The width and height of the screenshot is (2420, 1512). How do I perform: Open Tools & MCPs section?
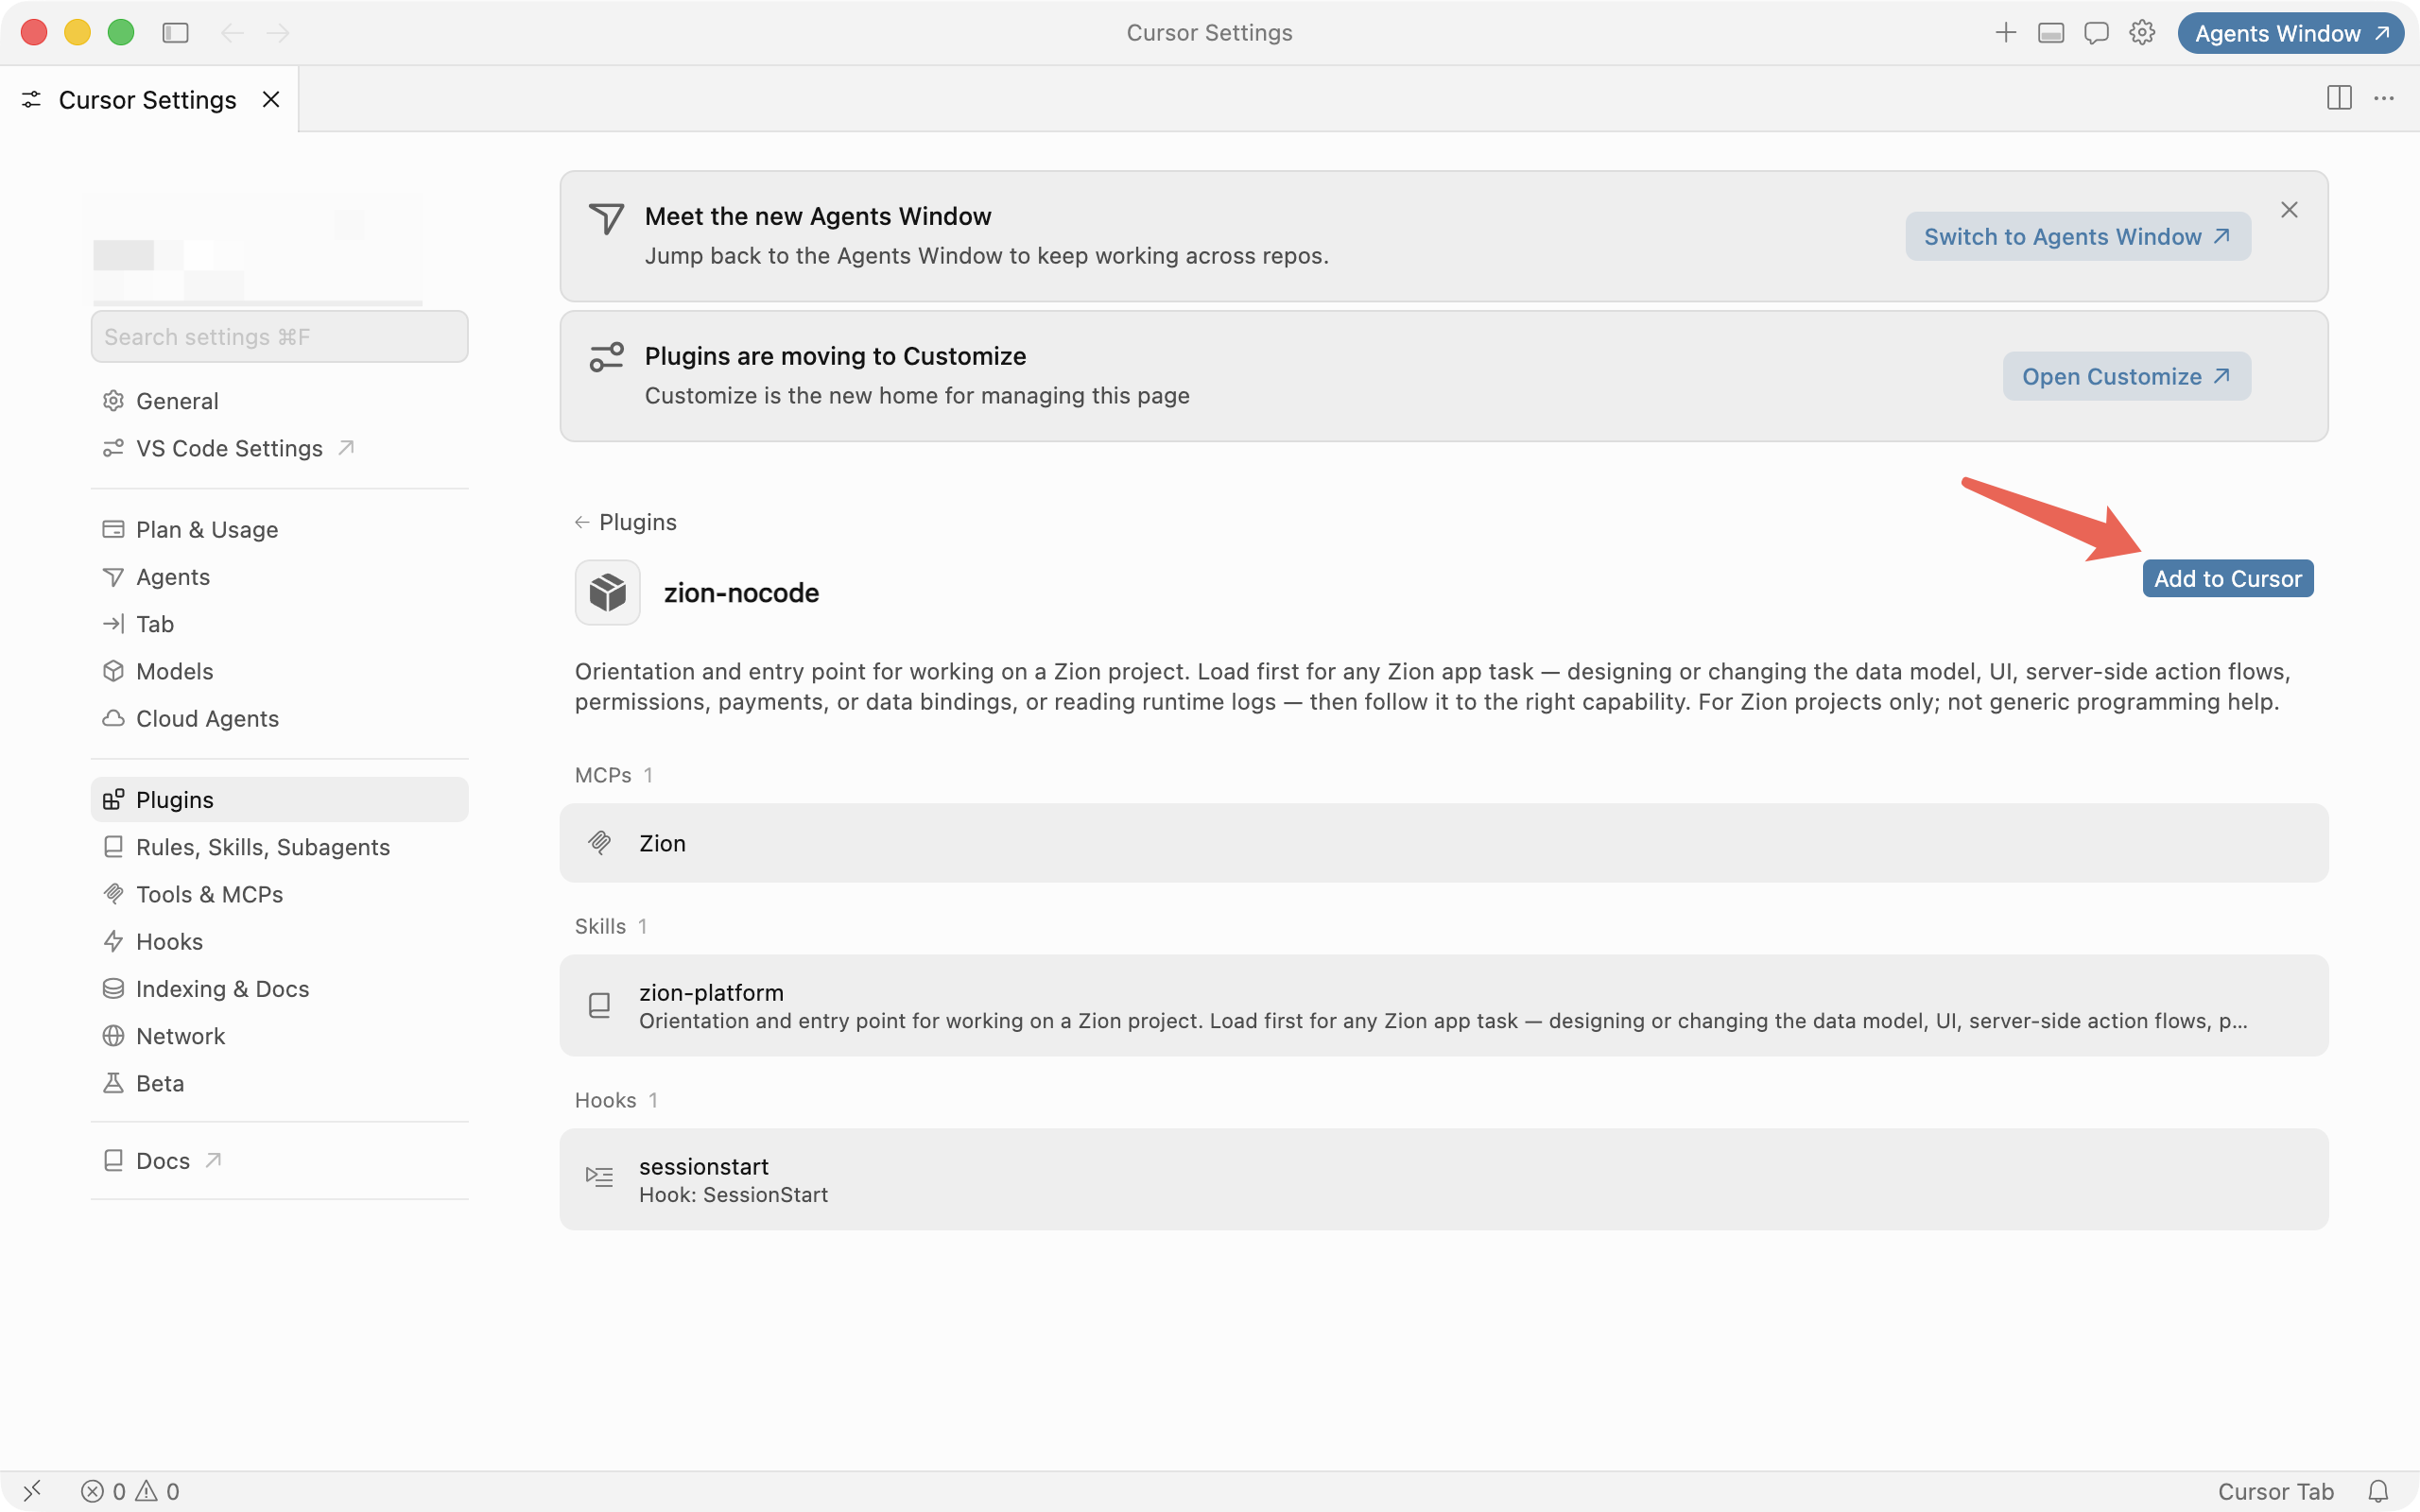tap(279, 894)
